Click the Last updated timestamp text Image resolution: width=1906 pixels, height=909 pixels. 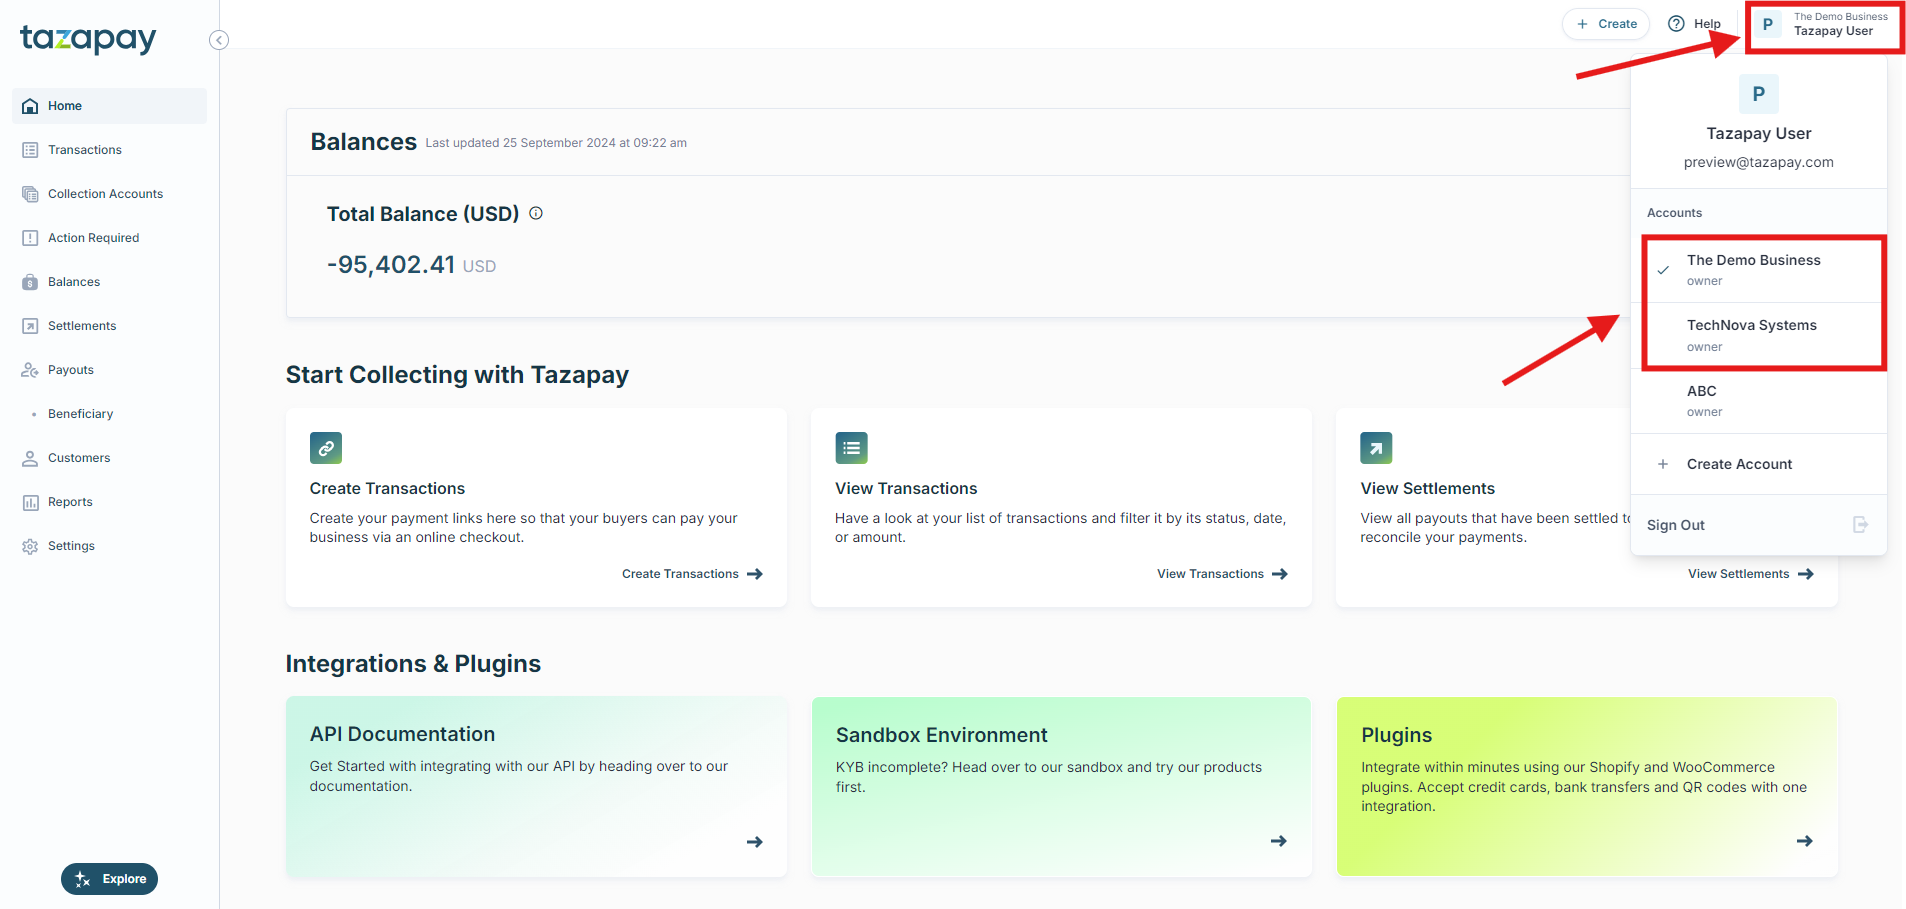(x=556, y=143)
